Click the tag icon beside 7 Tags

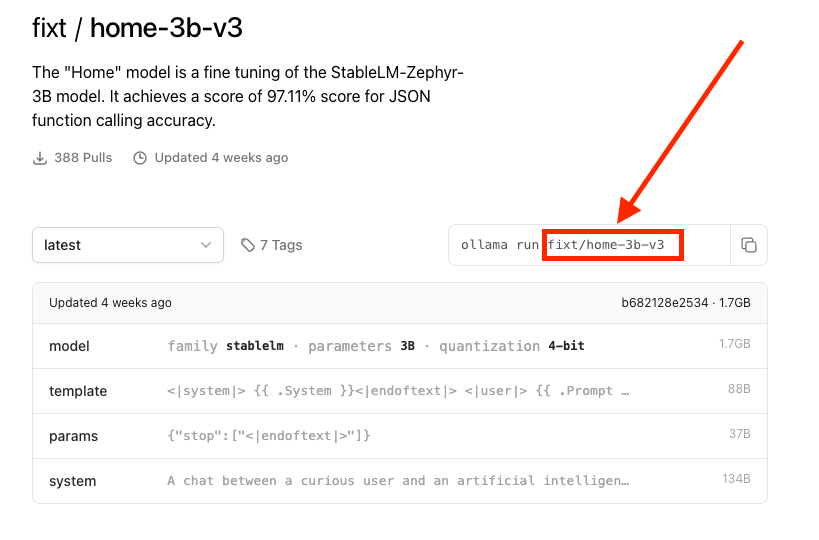pos(247,245)
